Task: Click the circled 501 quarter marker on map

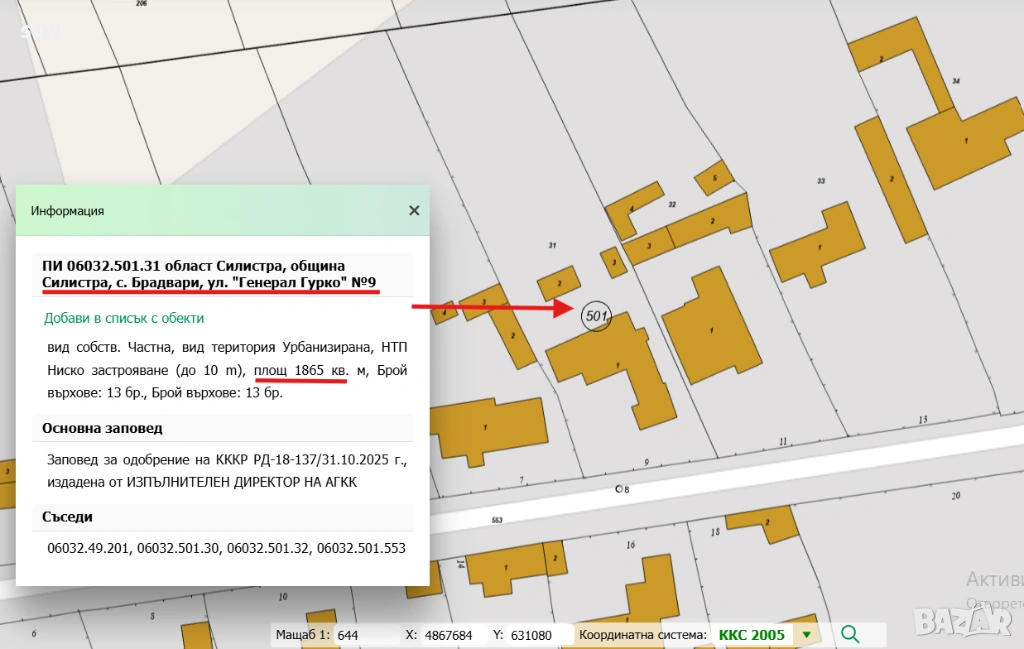Action: 596,316
